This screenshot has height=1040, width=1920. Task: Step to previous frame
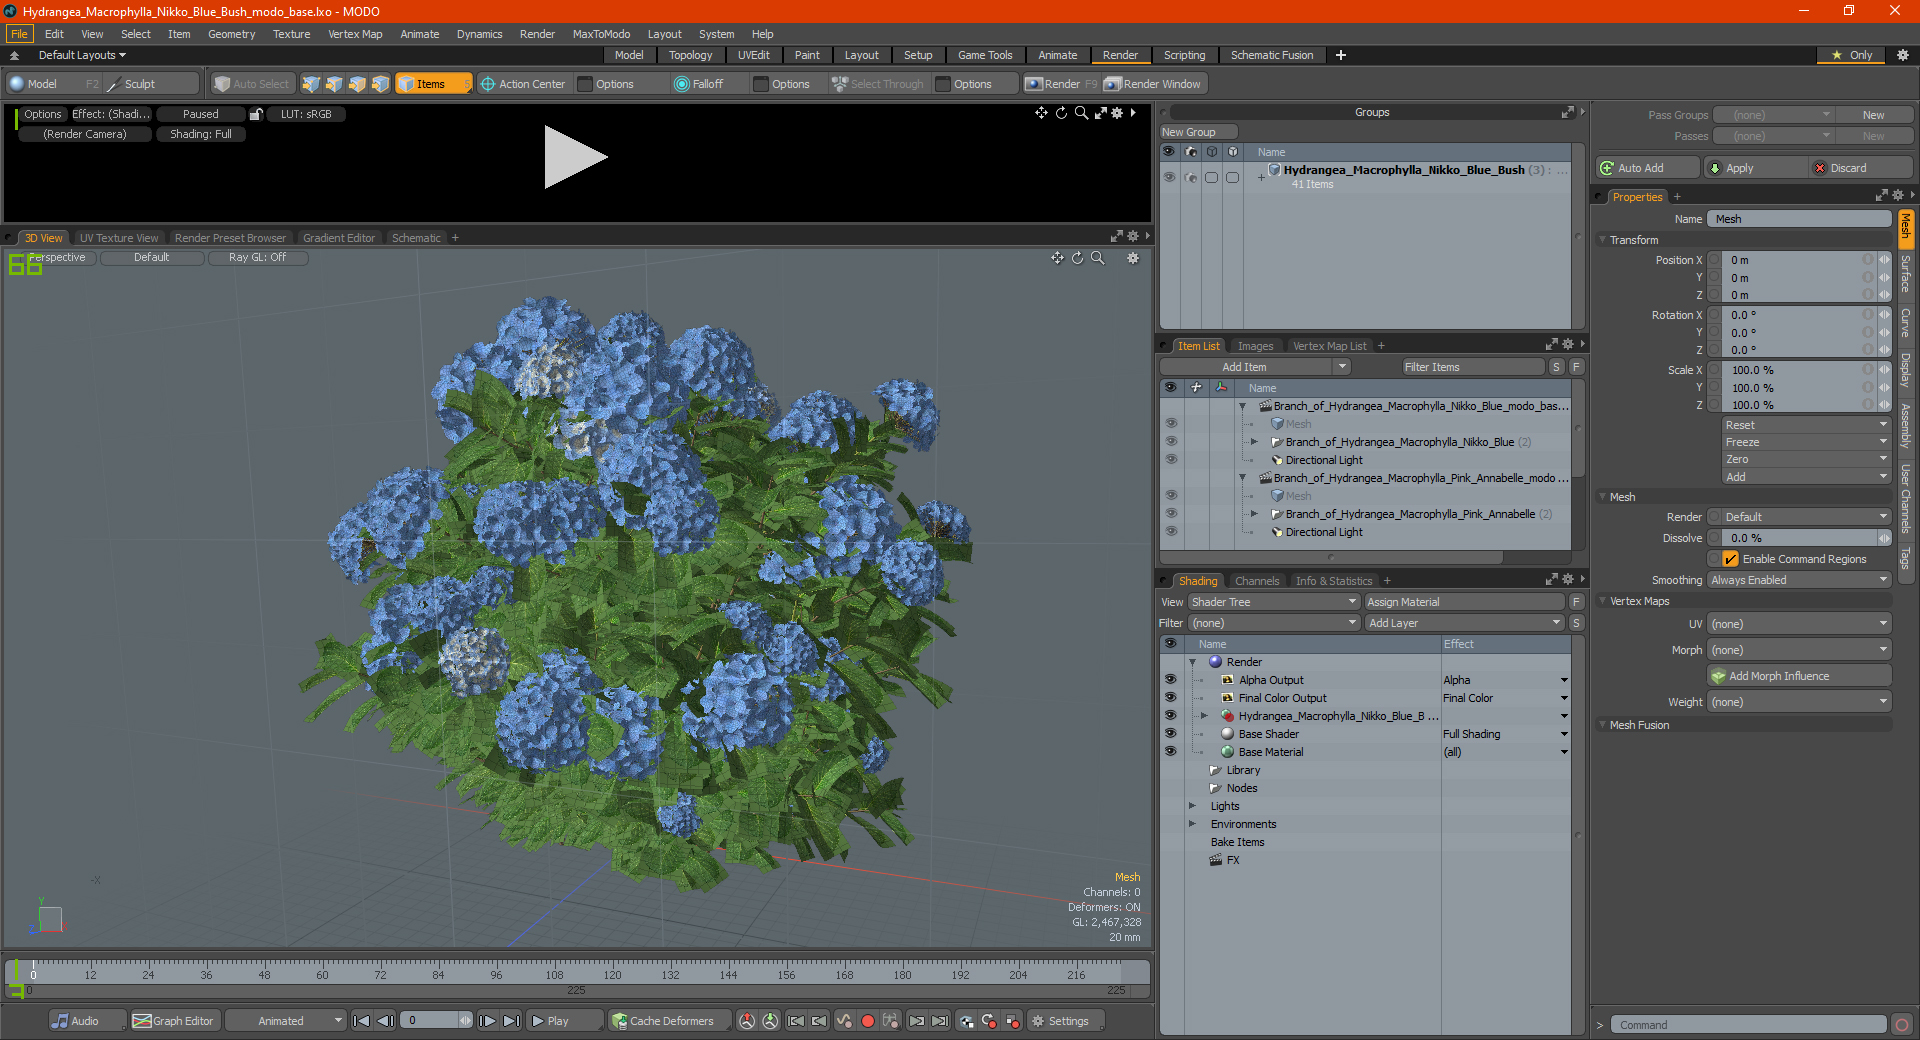(x=385, y=1021)
